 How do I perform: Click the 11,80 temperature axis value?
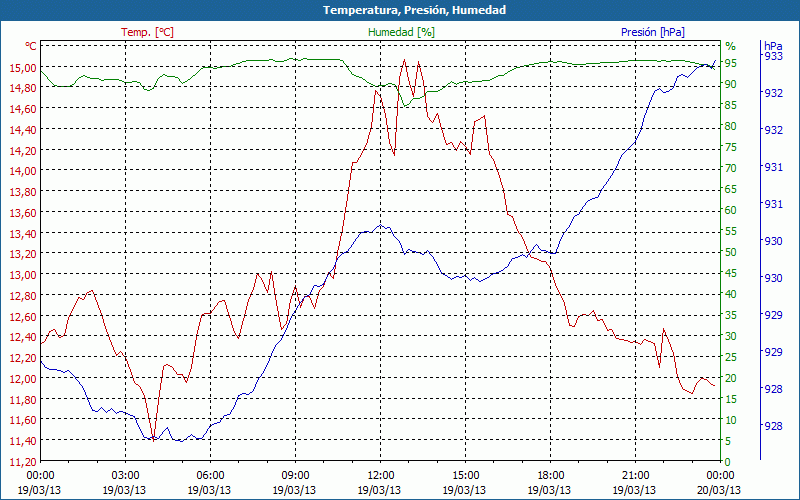[x=23, y=399]
